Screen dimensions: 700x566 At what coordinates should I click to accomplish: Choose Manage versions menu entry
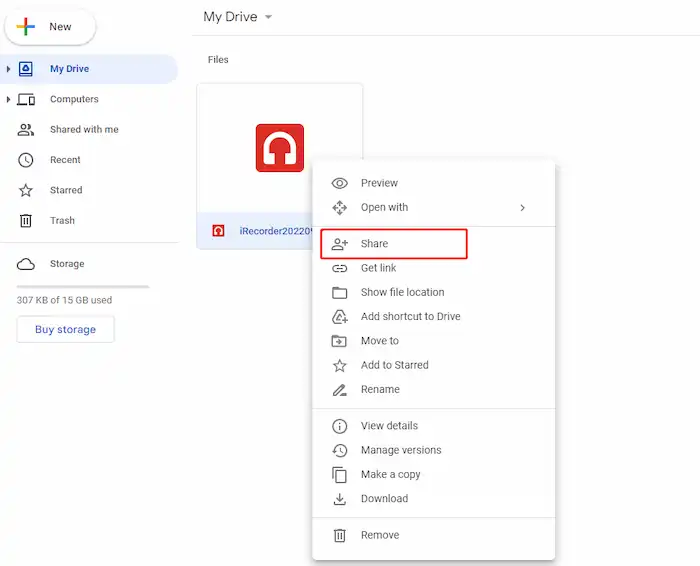click(401, 450)
